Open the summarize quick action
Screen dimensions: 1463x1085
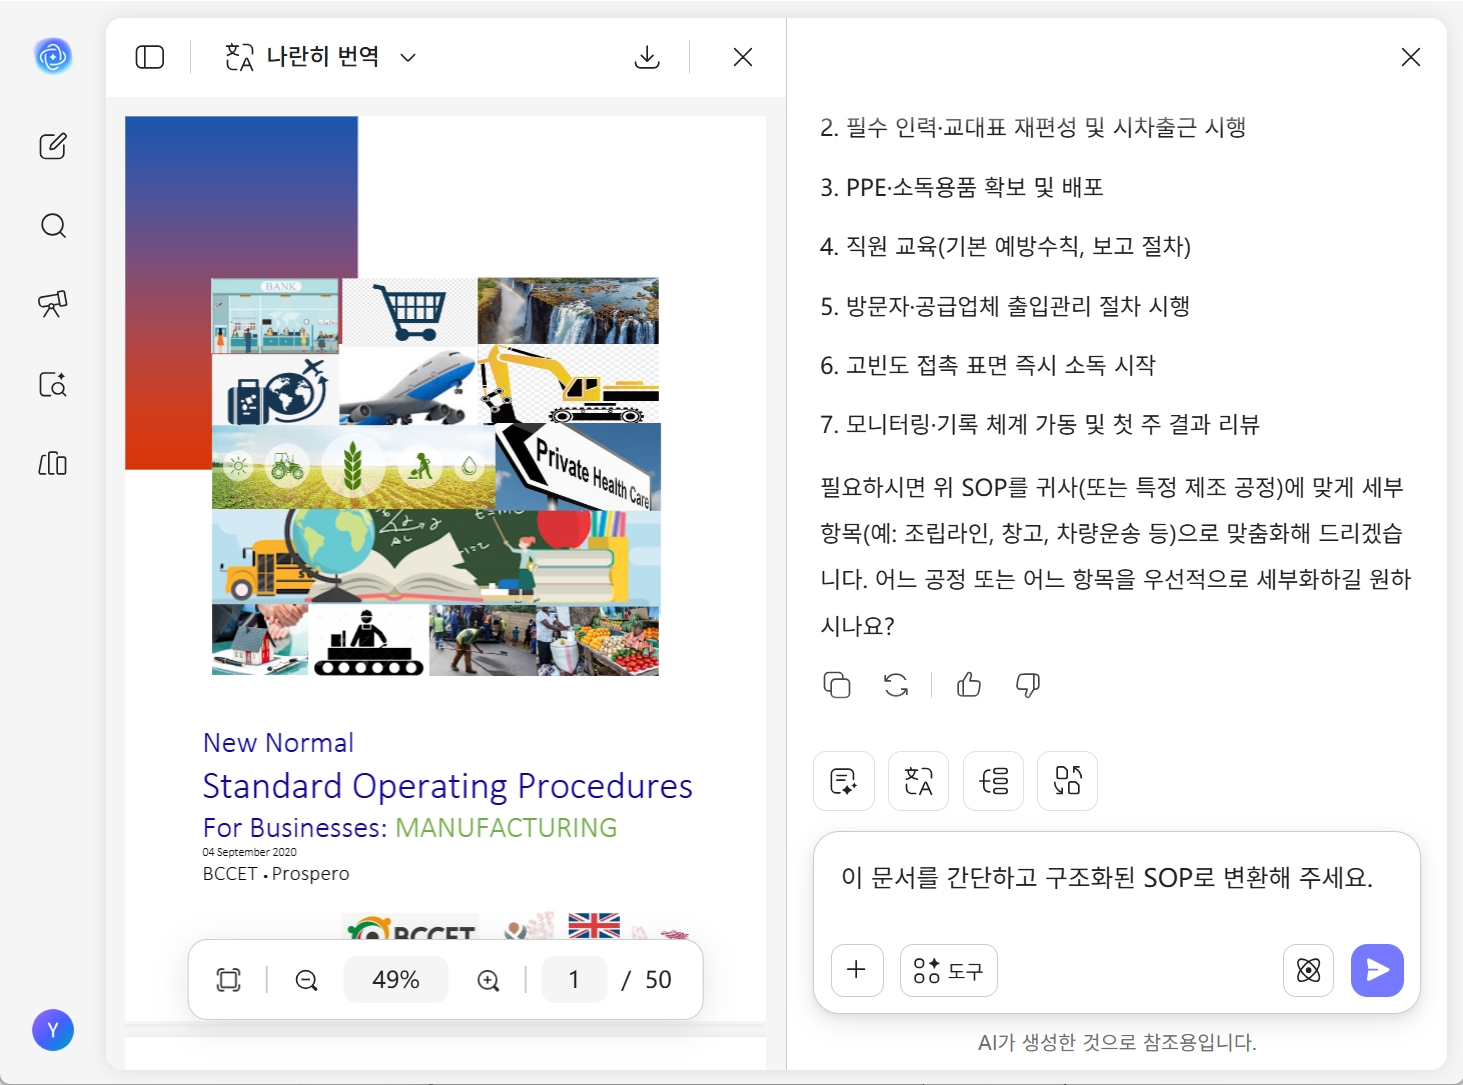coord(844,781)
